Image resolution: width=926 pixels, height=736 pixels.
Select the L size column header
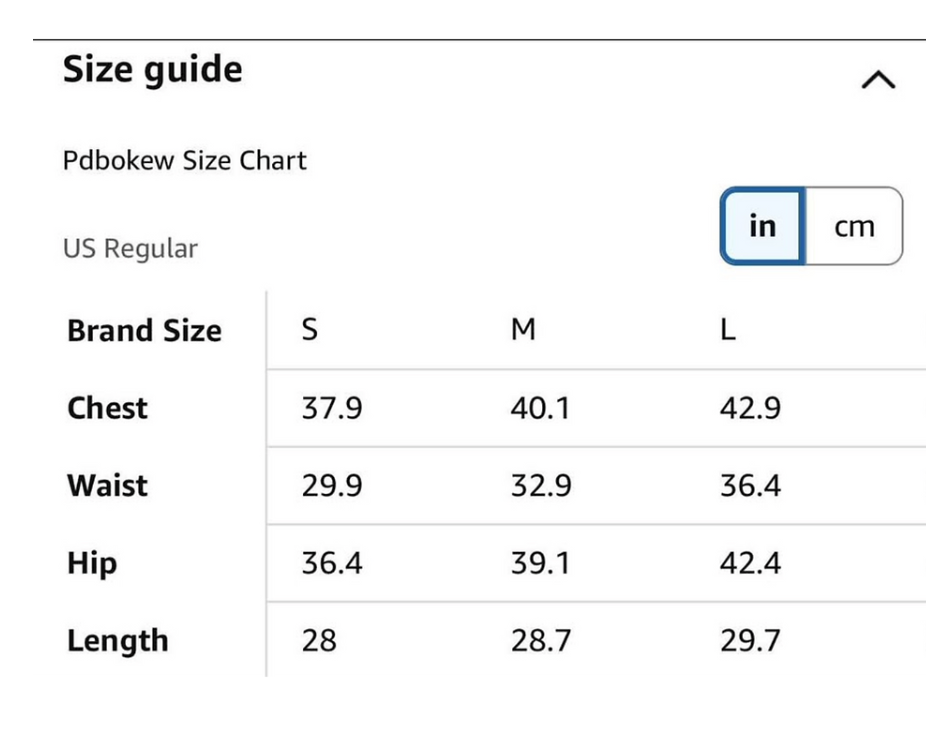coord(728,331)
